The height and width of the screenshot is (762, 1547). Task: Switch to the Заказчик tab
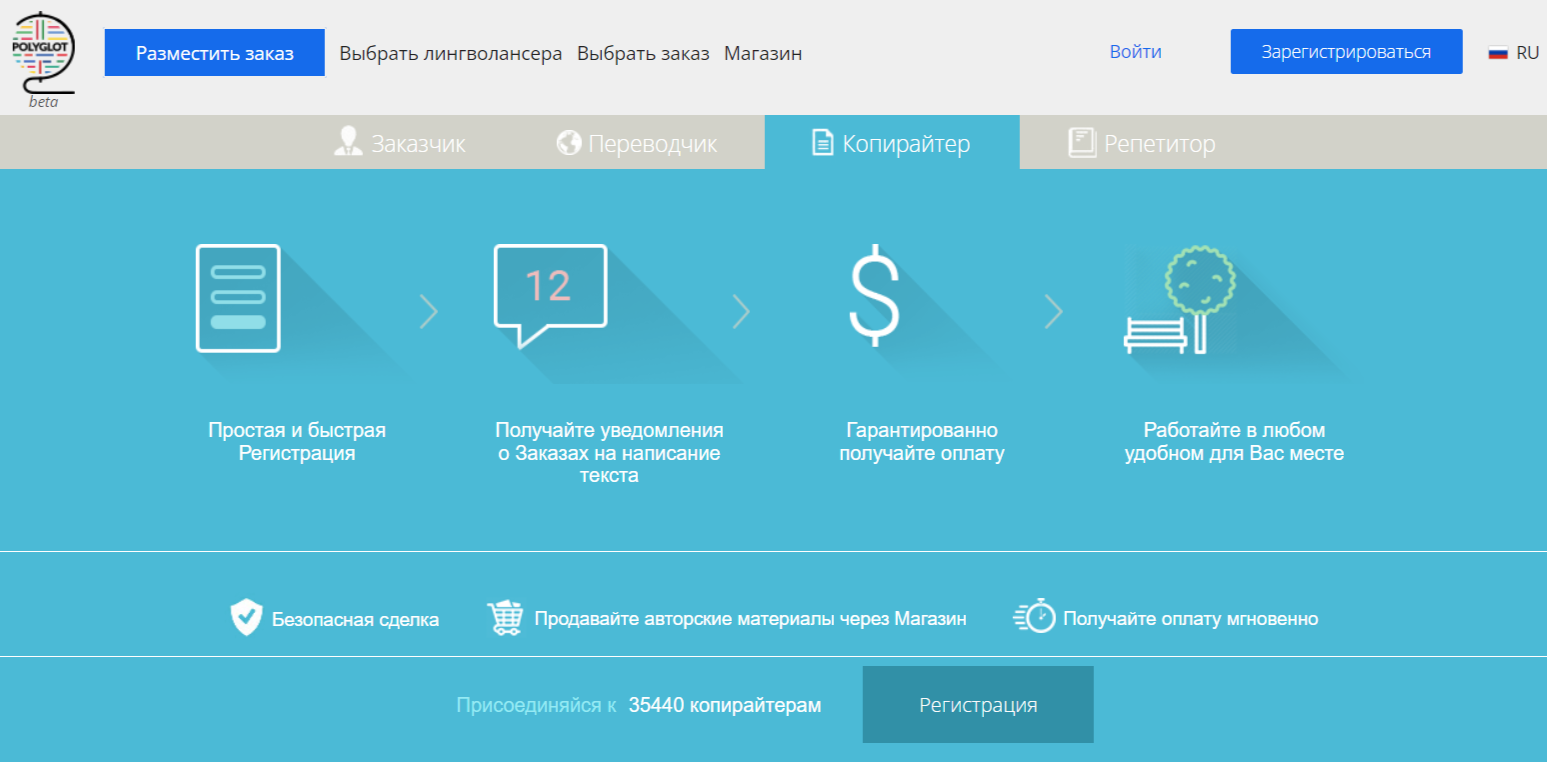pyautogui.click(x=400, y=143)
